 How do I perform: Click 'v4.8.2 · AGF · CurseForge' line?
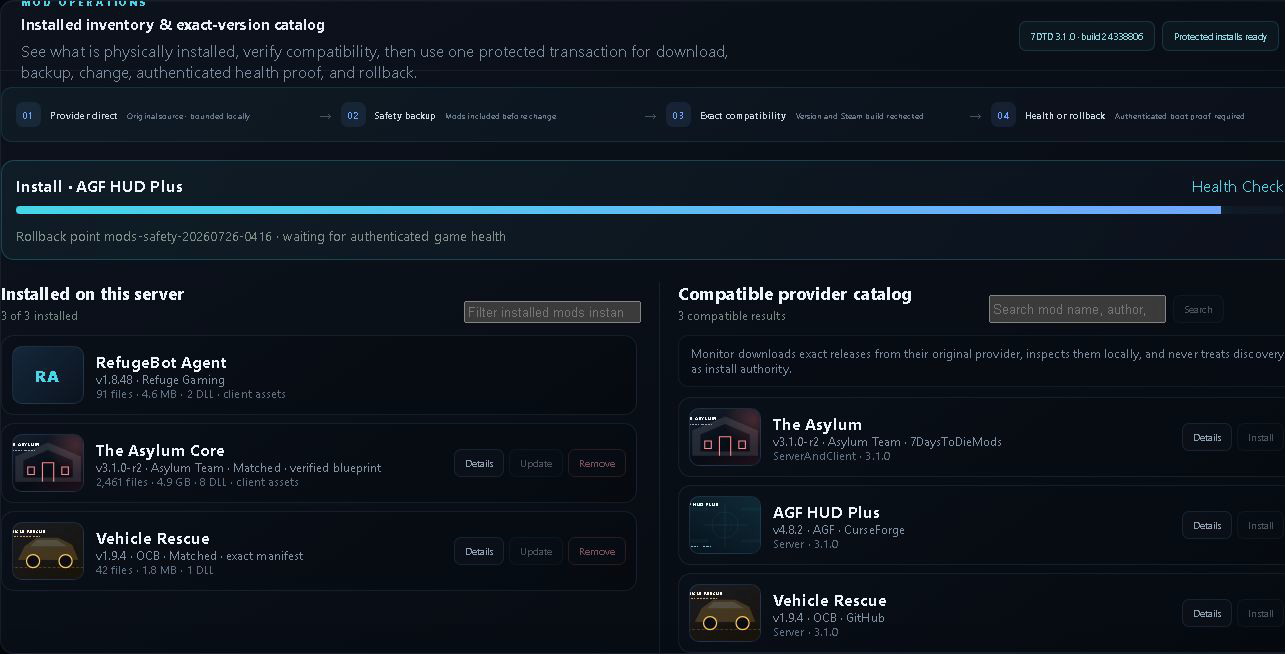click(839, 530)
